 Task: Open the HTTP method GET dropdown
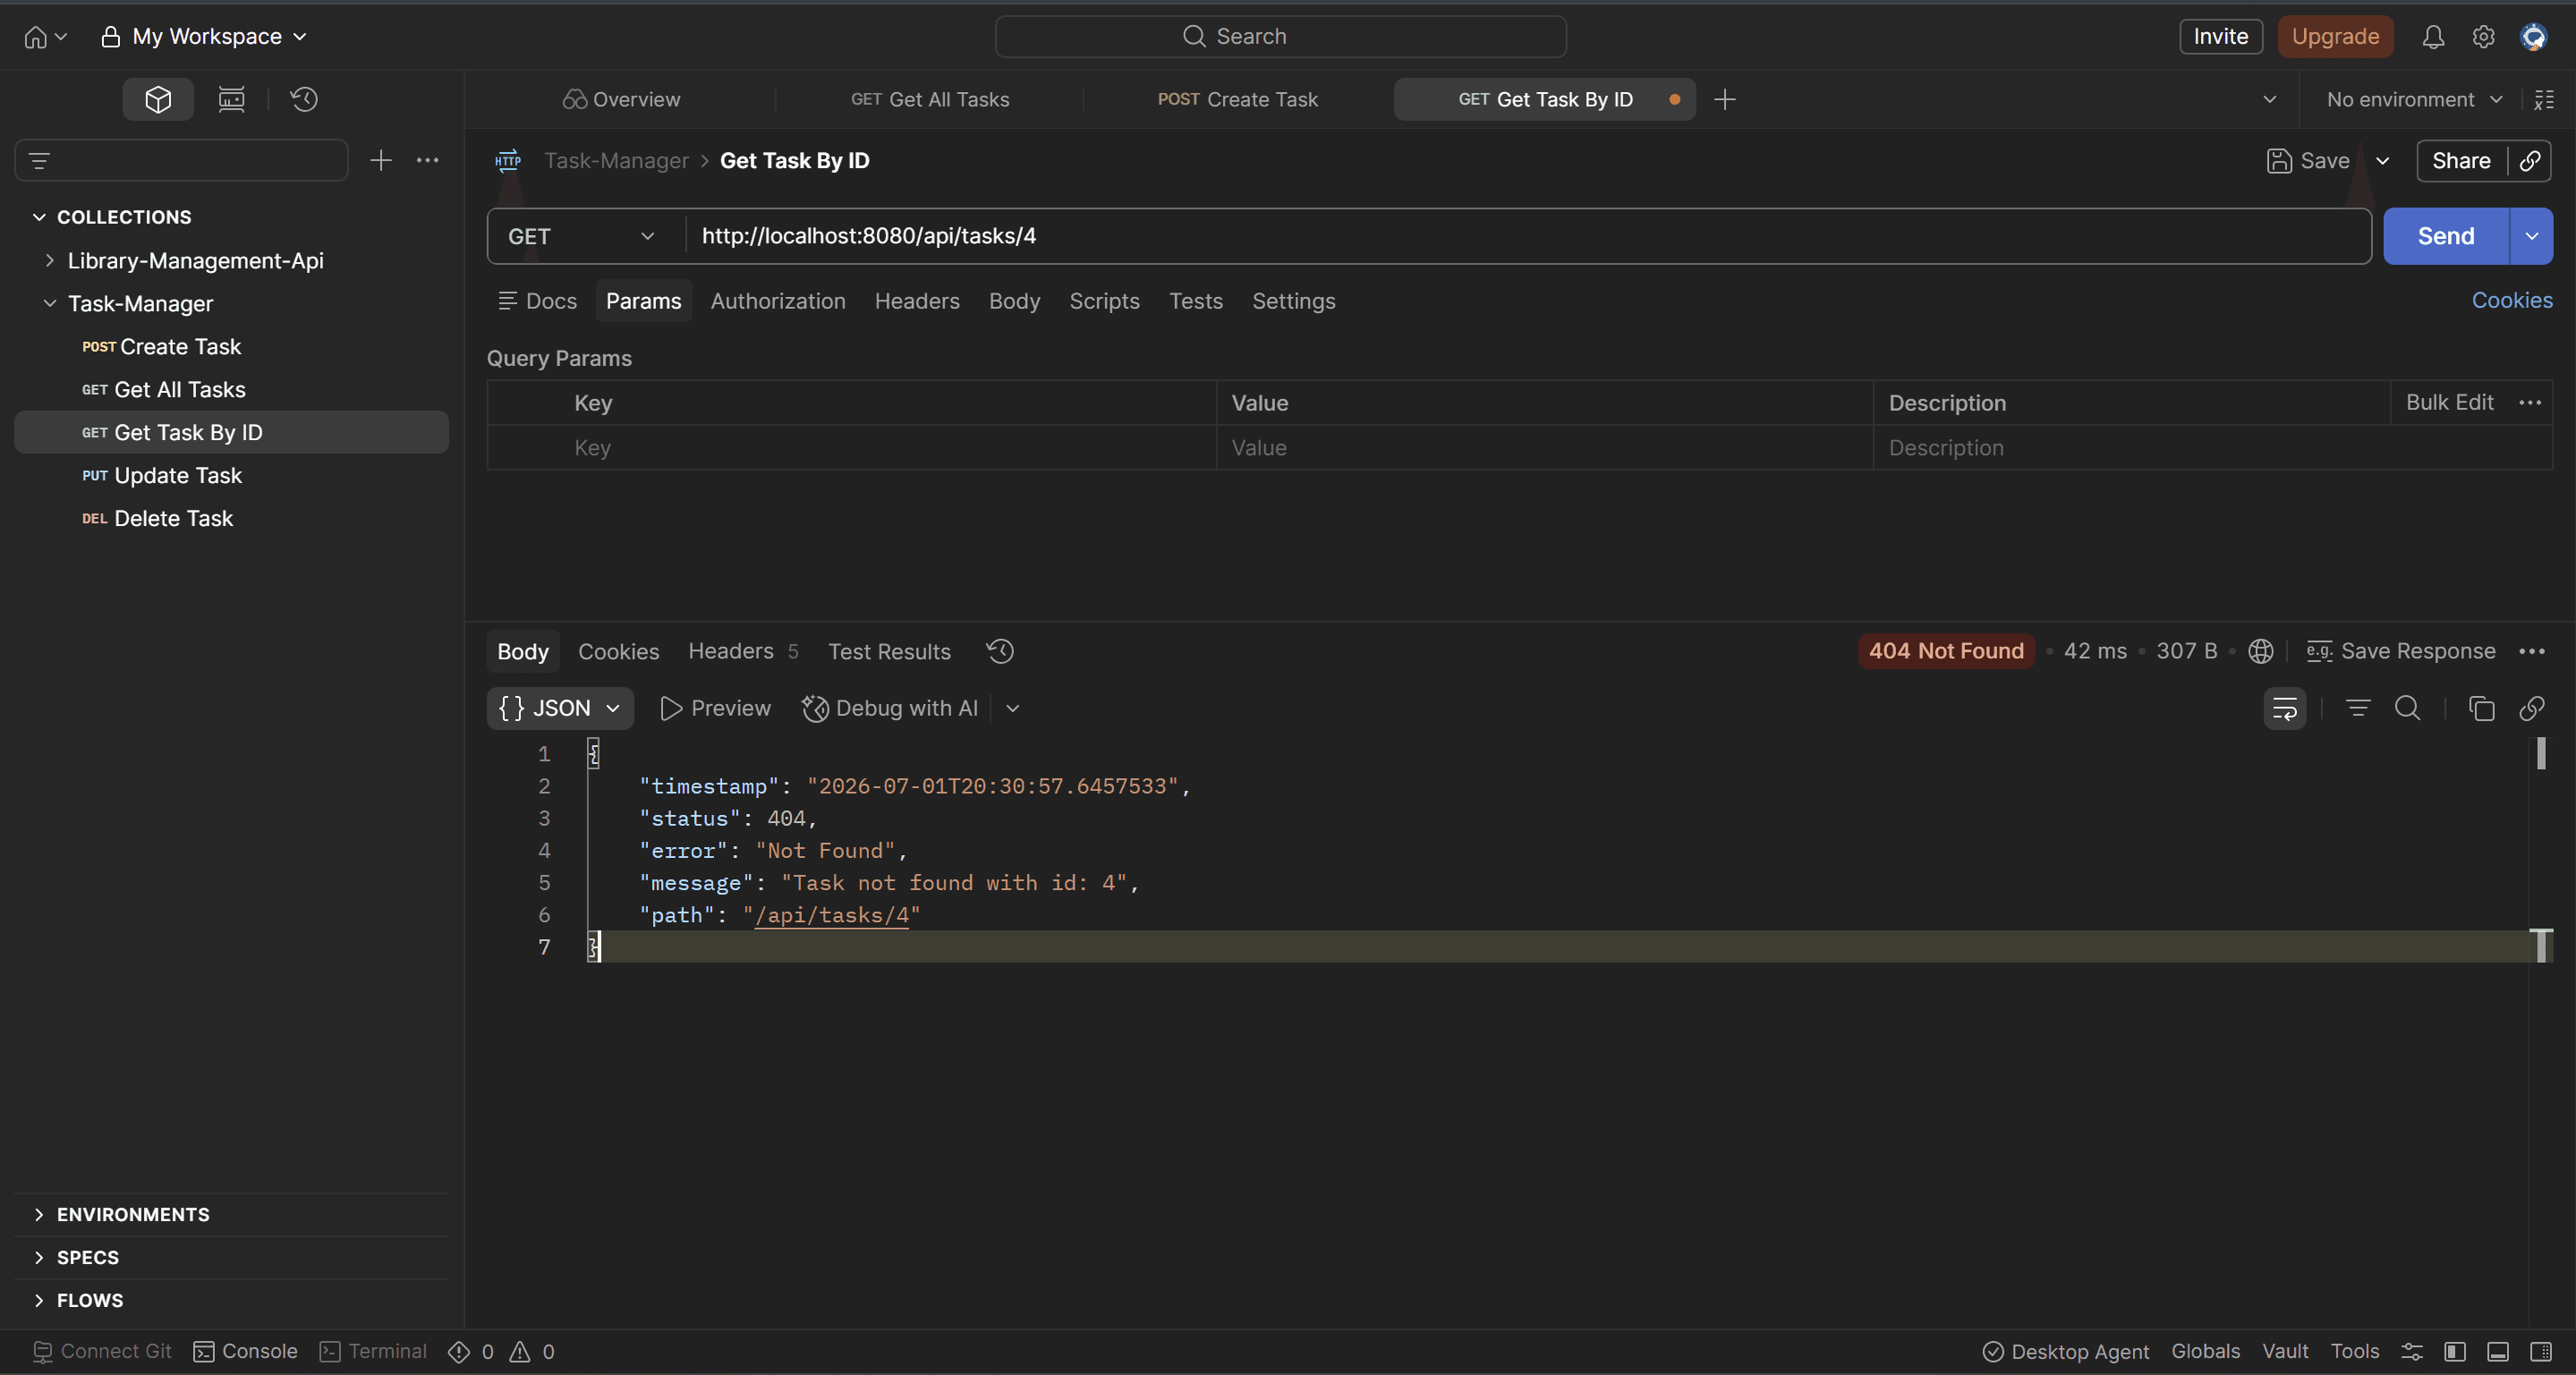pos(581,236)
